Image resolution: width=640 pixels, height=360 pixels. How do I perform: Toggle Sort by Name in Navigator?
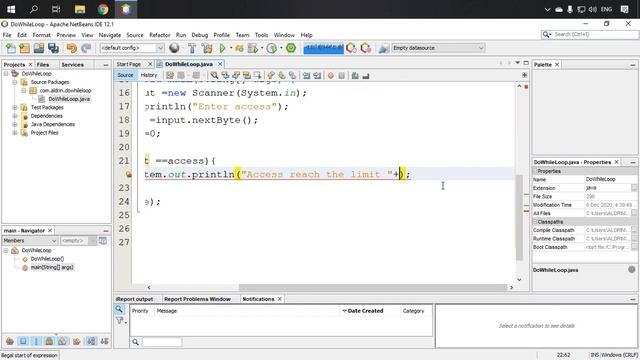click(91, 341)
